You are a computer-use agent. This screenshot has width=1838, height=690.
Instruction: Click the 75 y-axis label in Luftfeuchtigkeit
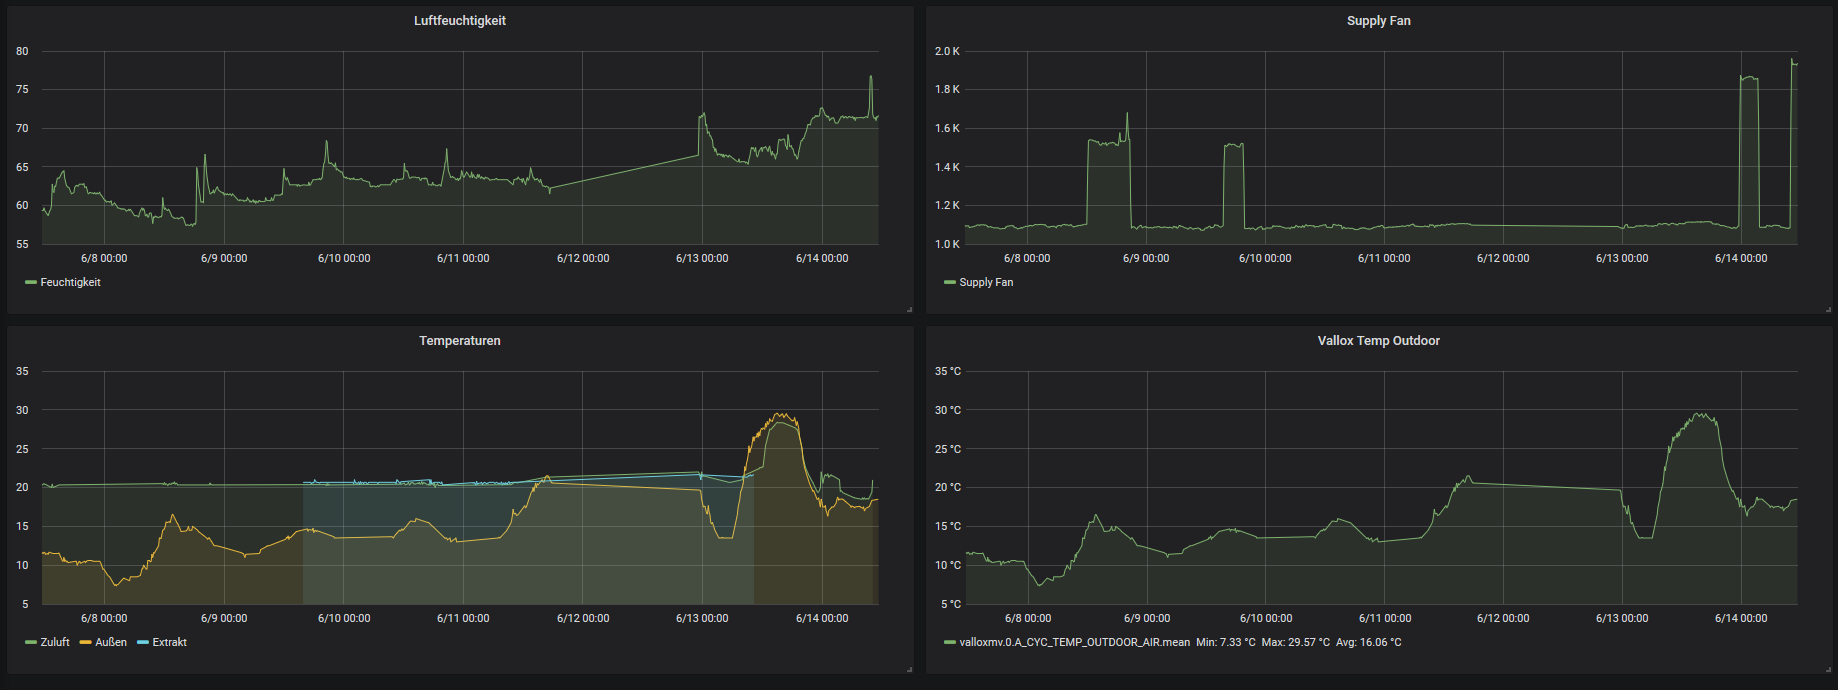(x=22, y=89)
